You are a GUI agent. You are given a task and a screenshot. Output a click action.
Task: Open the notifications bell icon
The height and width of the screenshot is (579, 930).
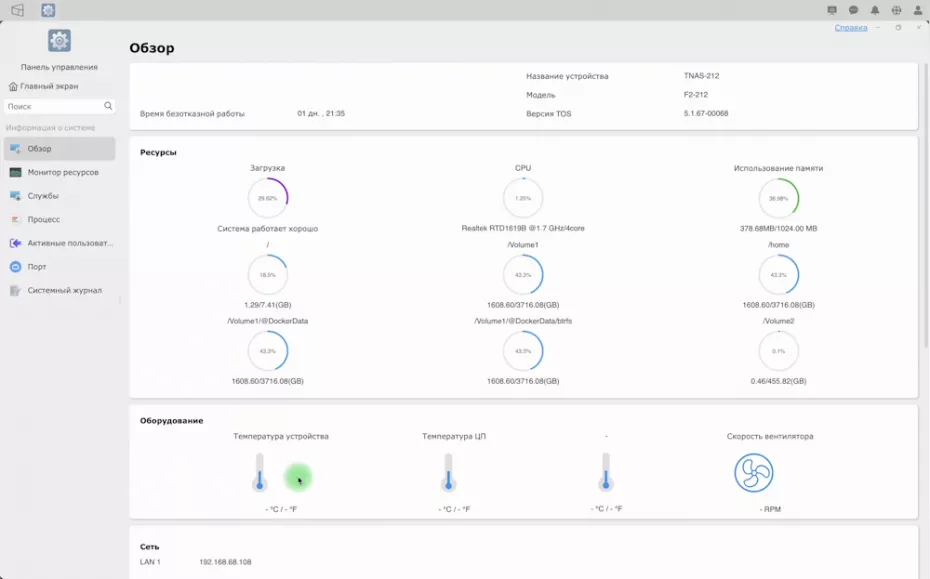click(875, 10)
